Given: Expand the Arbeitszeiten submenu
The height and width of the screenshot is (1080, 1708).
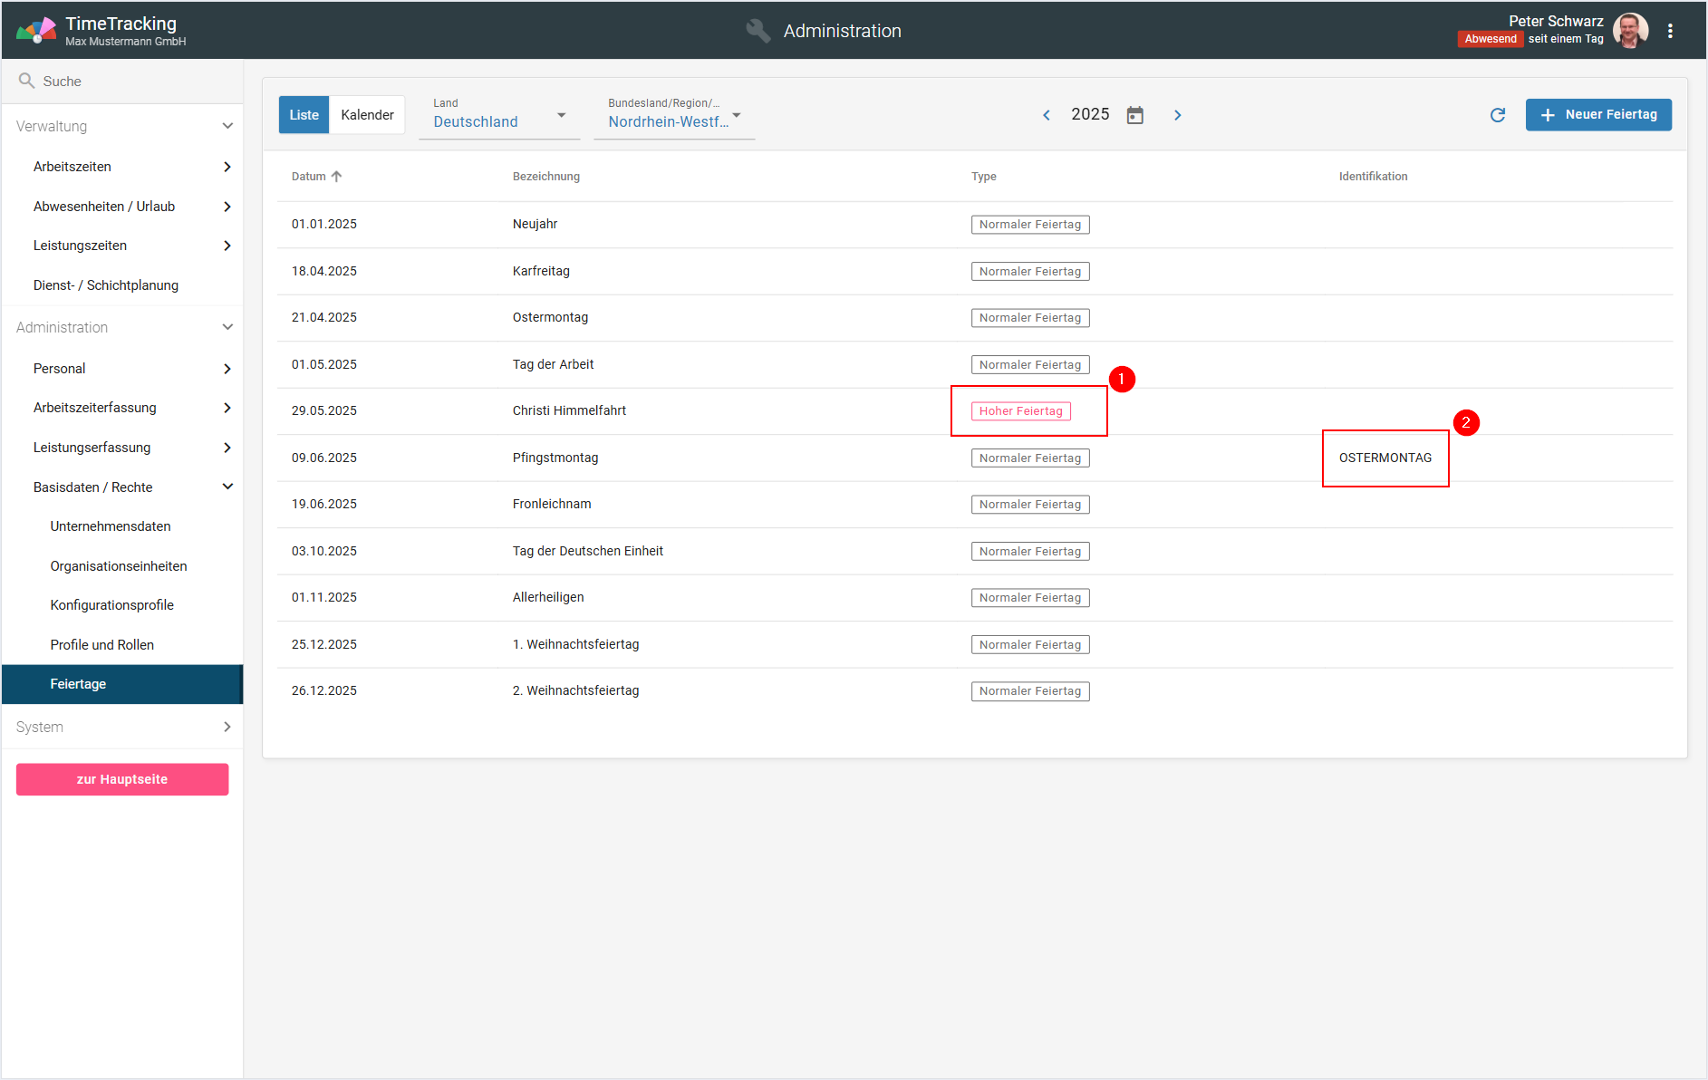Looking at the screenshot, I should click(x=227, y=167).
